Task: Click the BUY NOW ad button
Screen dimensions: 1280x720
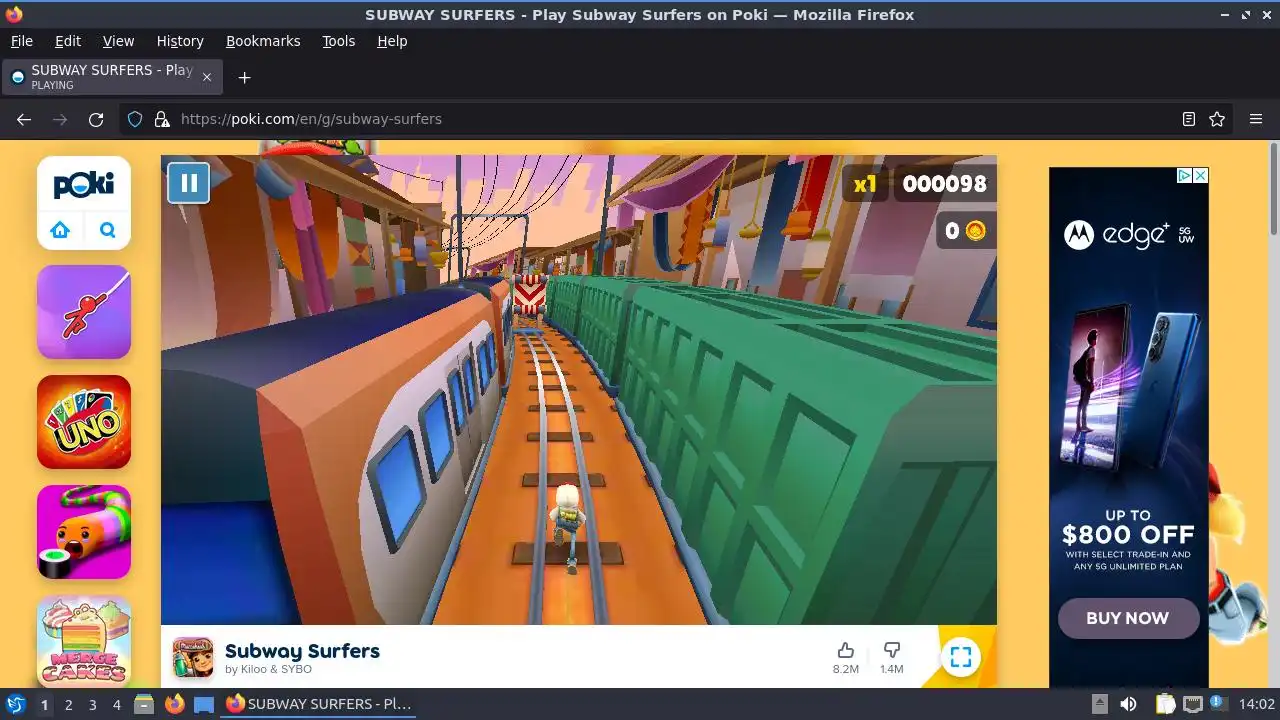Action: pos(1128,618)
